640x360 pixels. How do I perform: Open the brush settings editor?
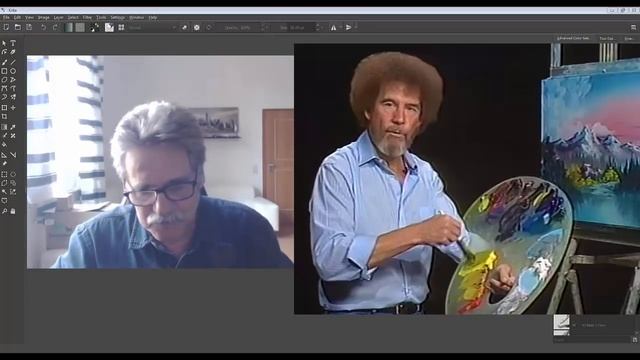[109, 27]
